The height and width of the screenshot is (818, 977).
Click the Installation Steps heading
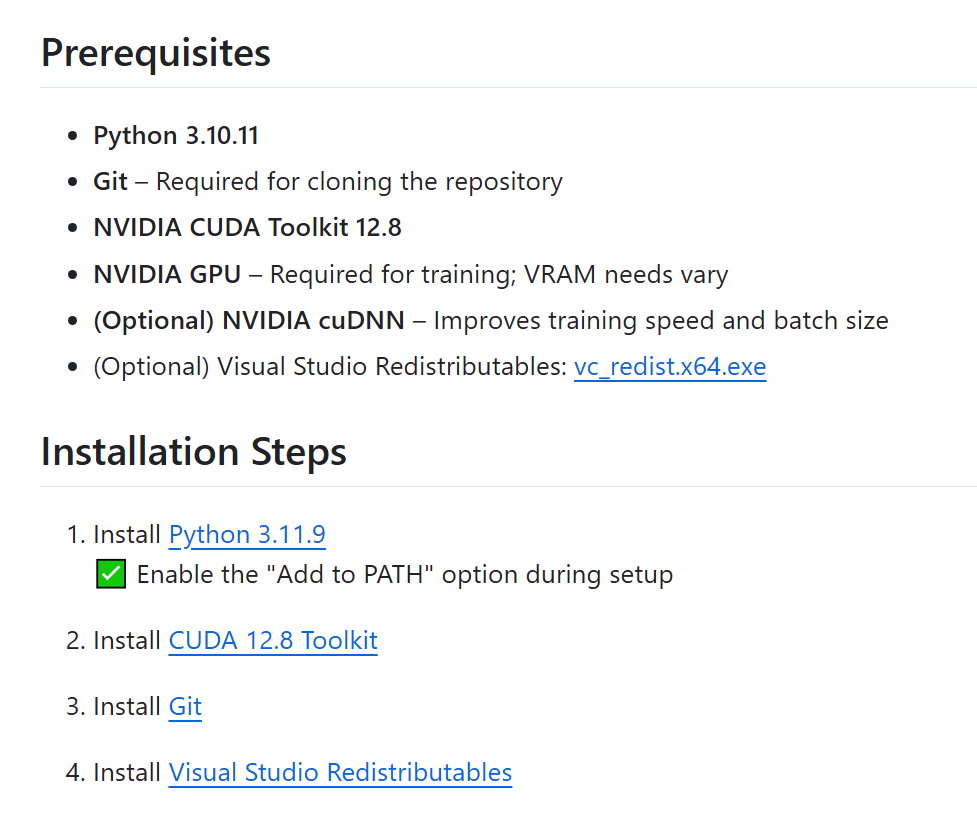pos(194,452)
